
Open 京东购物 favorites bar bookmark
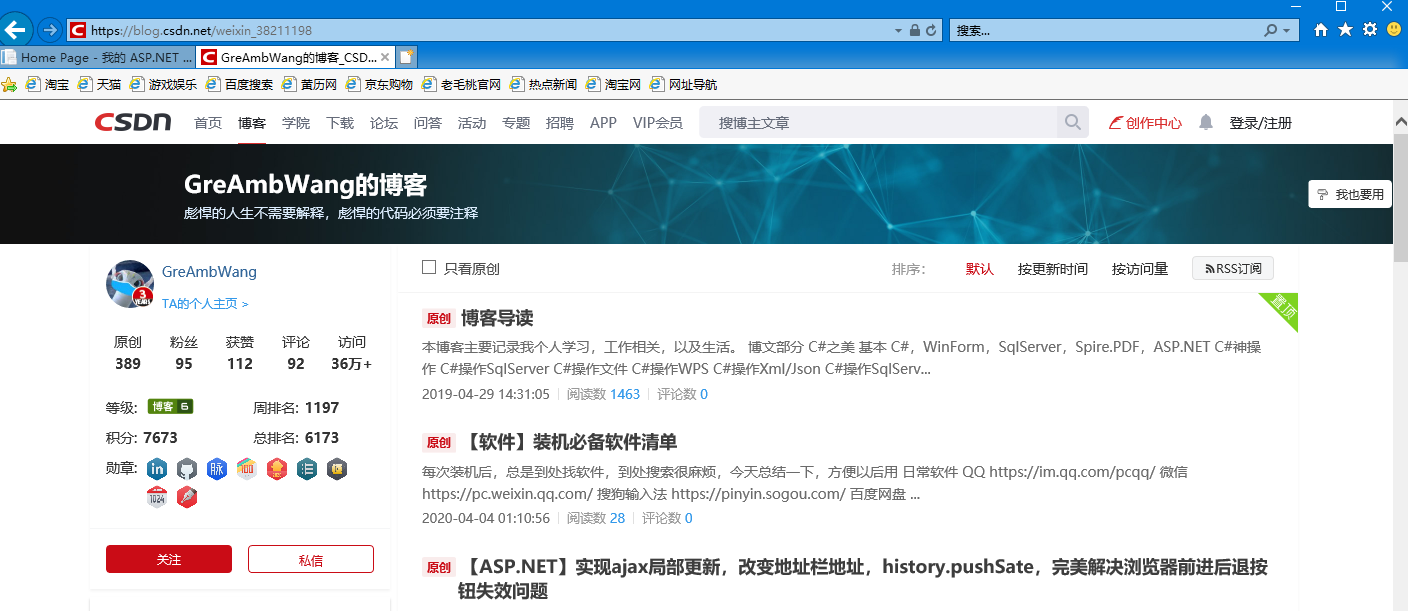point(378,84)
